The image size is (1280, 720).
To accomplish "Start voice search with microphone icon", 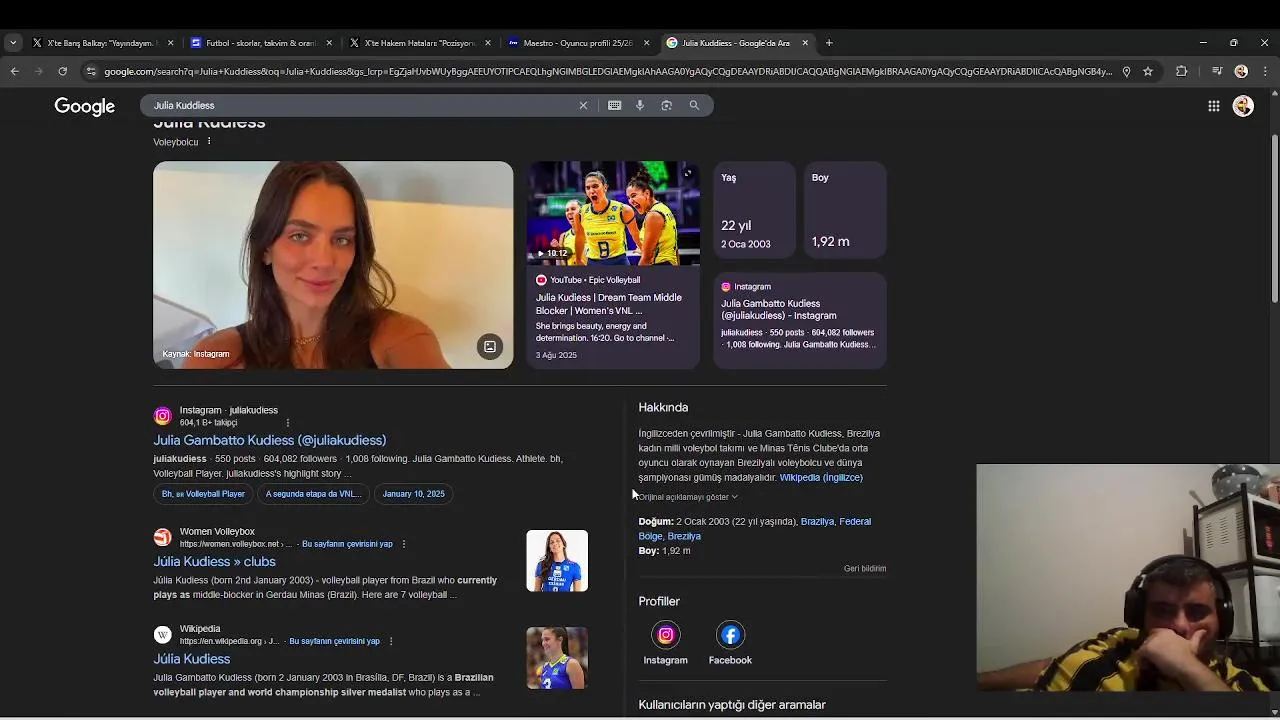I will pos(640,105).
